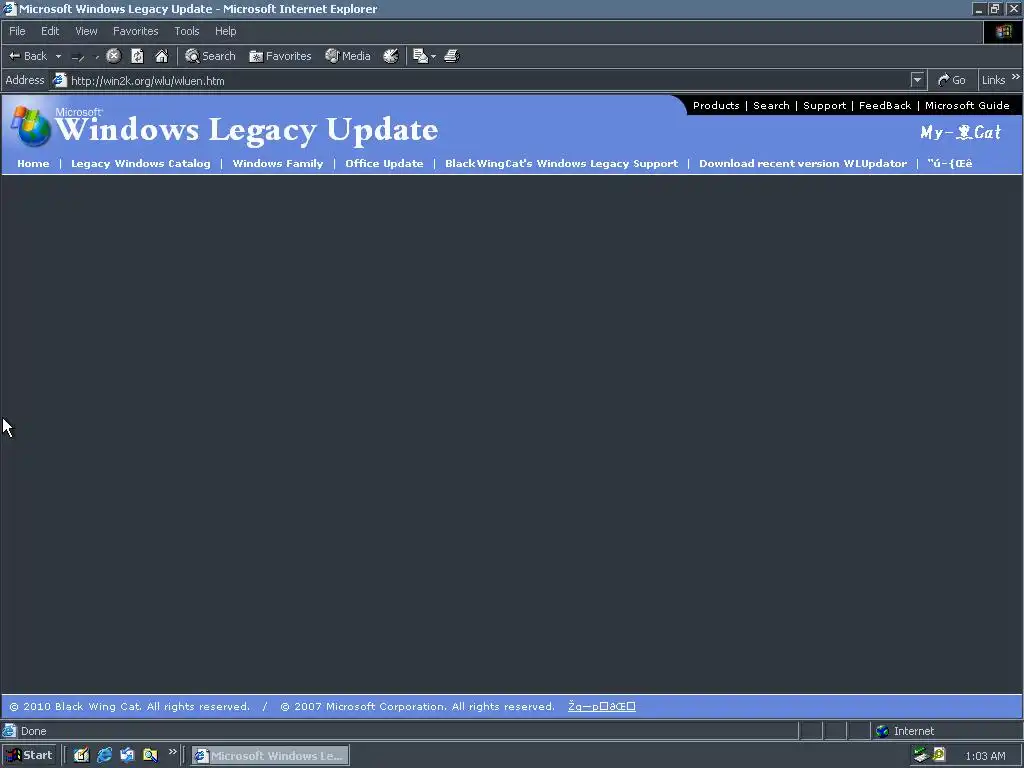Image resolution: width=1024 pixels, height=768 pixels.
Task: Launch the first Quick Launch desktop icon
Action: tap(81, 756)
